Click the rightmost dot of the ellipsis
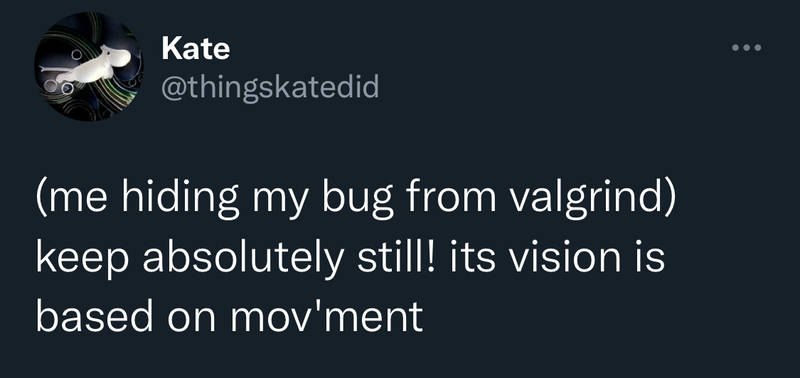This screenshot has width=800, height=378. pos(757,48)
